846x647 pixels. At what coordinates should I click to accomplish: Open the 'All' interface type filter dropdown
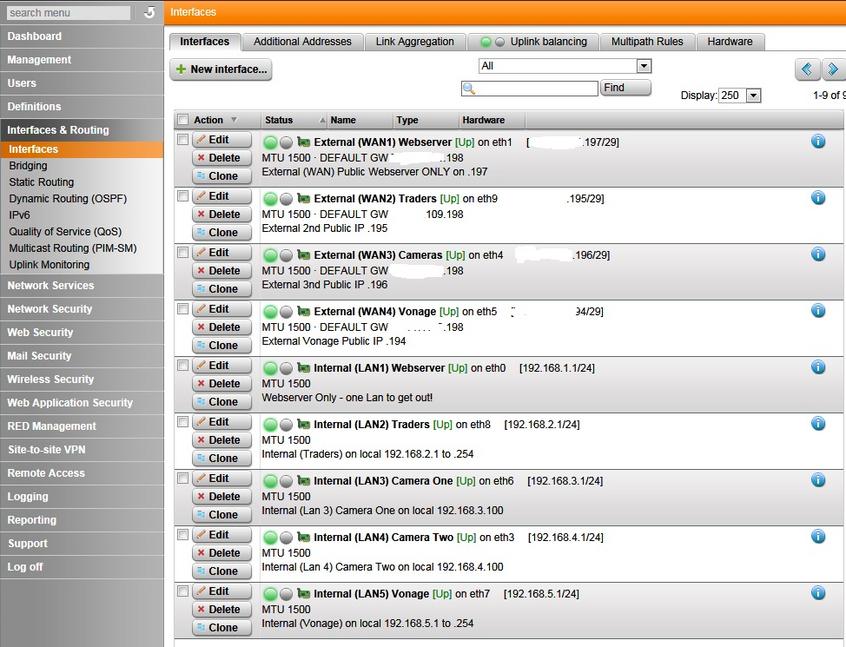tap(643, 66)
